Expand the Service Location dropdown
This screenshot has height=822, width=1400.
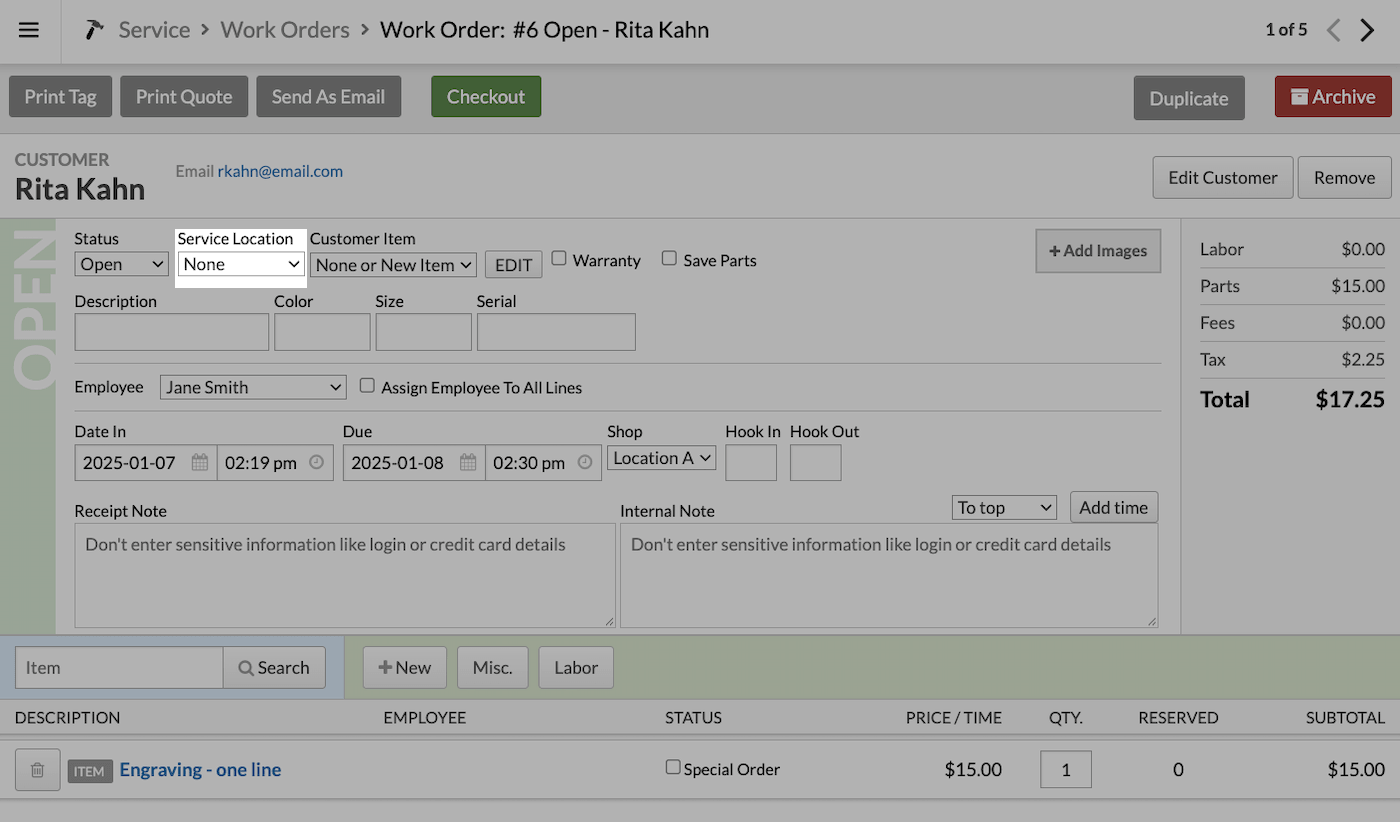tap(241, 264)
